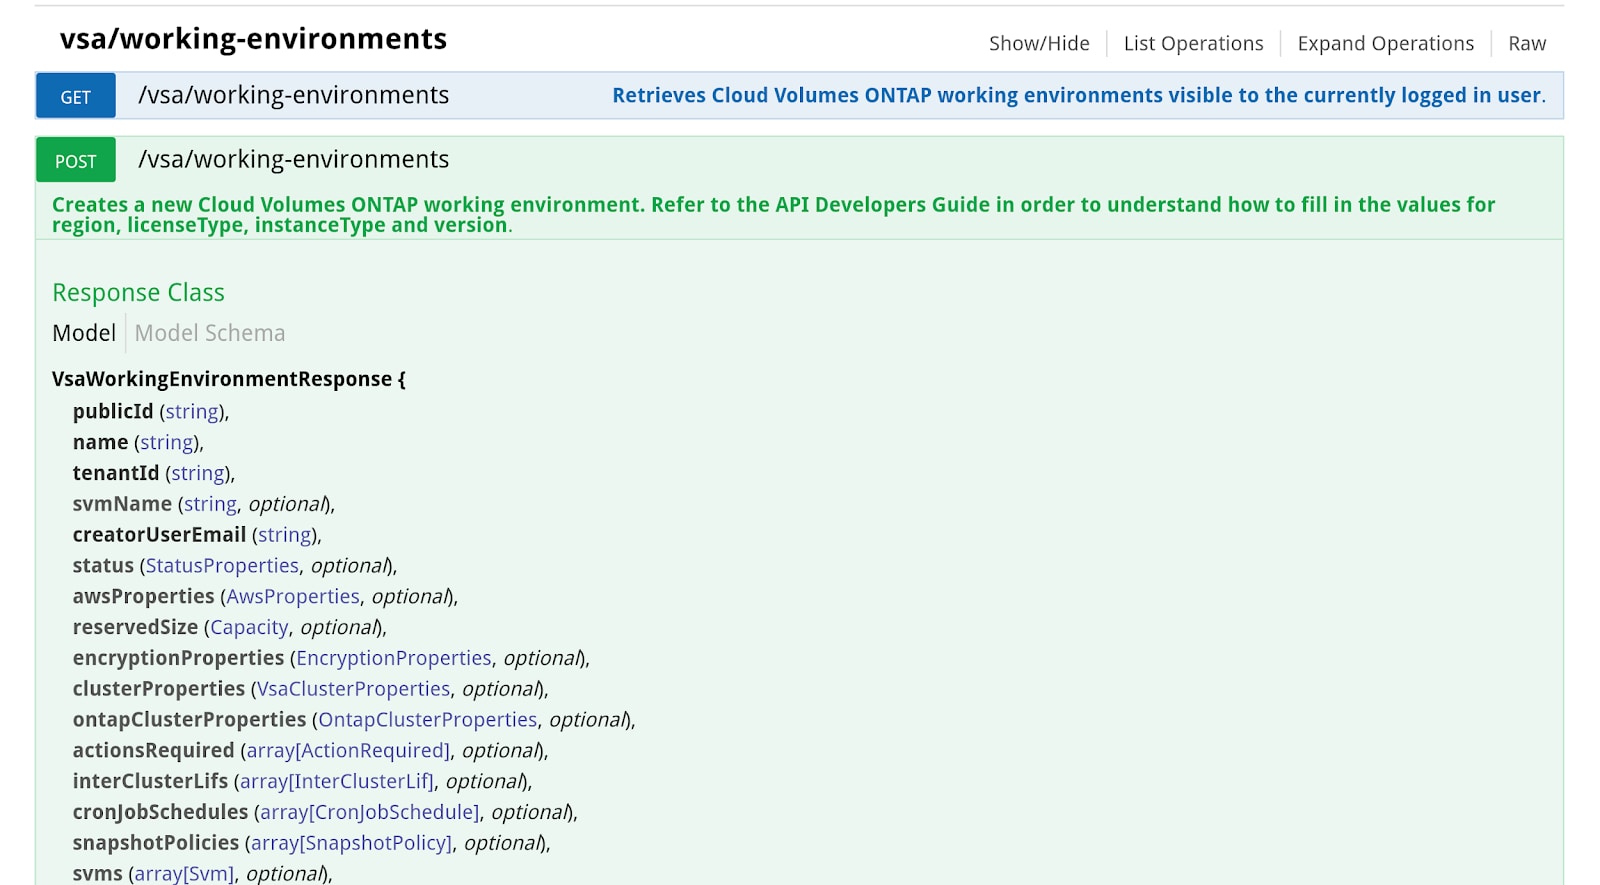Open the AwsProperties type definition

click(x=291, y=596)
